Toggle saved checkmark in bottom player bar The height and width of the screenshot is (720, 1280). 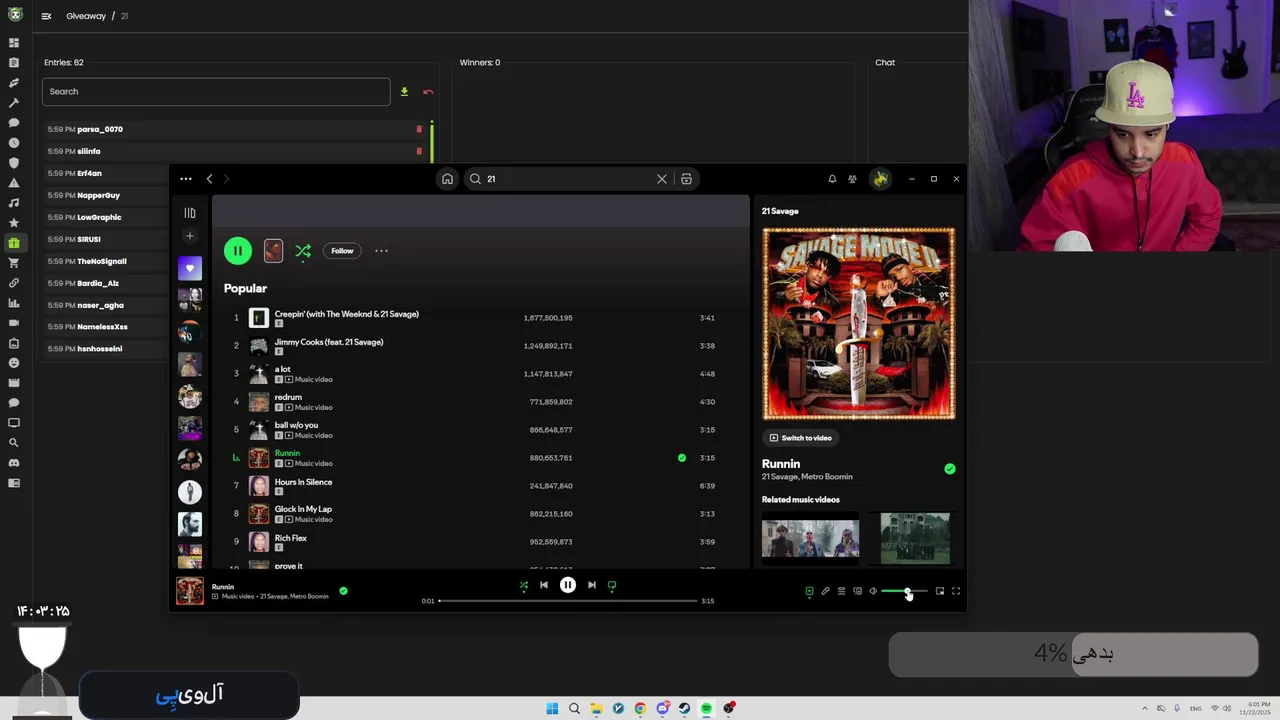click(x=343, y=591)
